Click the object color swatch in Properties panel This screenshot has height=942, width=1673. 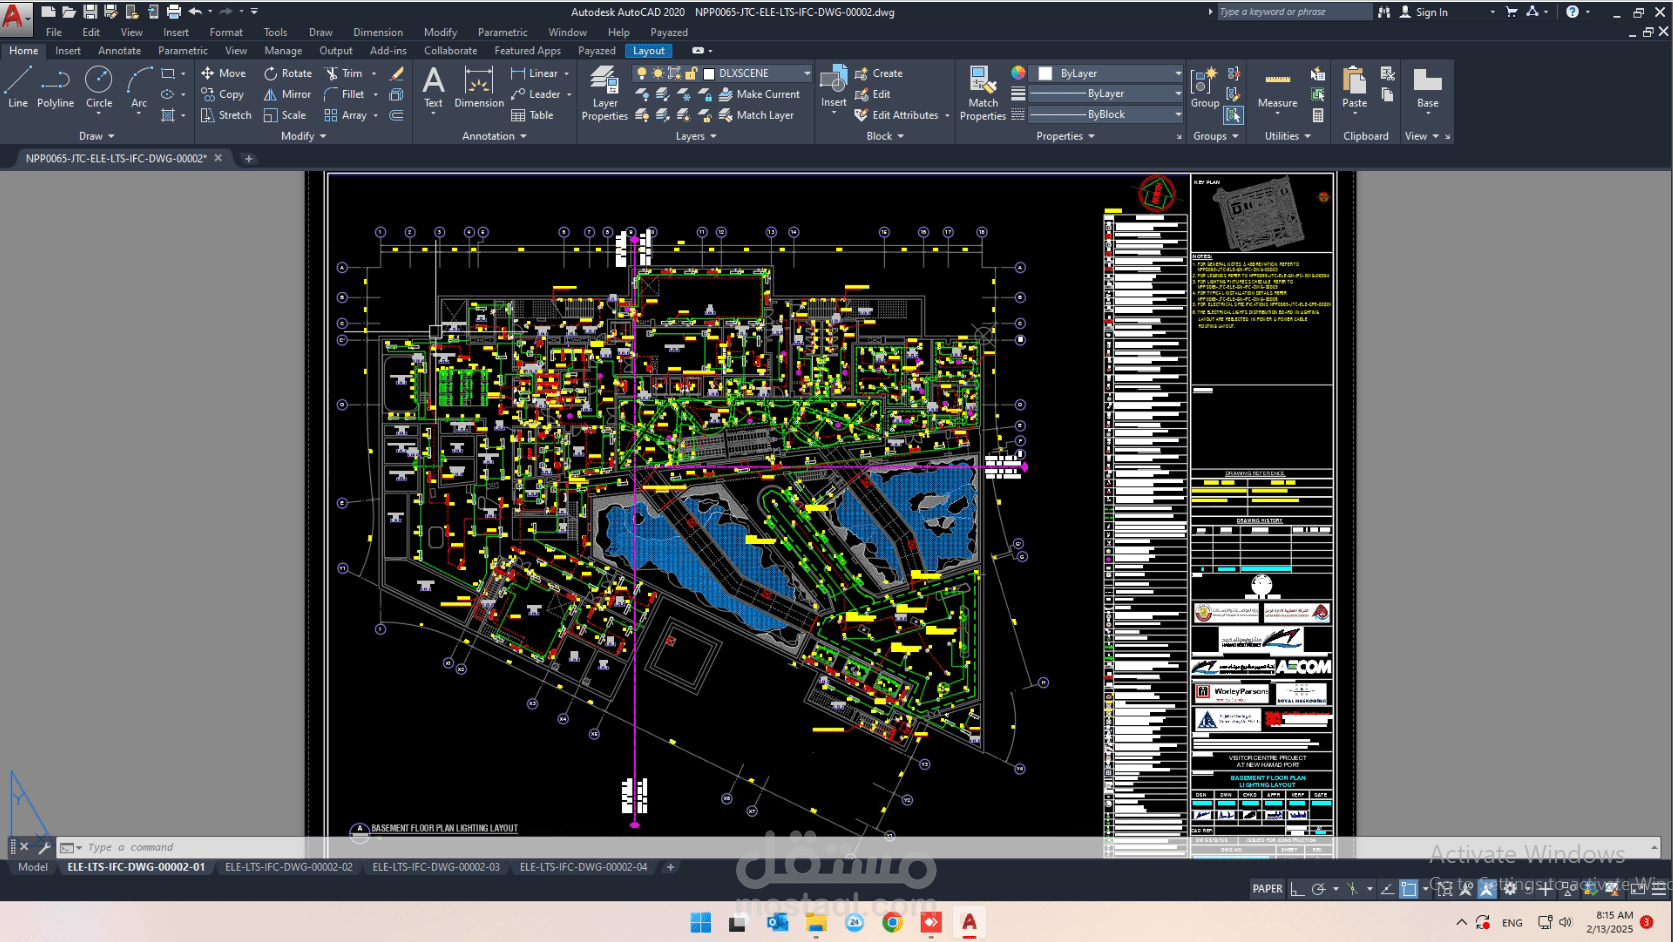tap(1045, 73)
